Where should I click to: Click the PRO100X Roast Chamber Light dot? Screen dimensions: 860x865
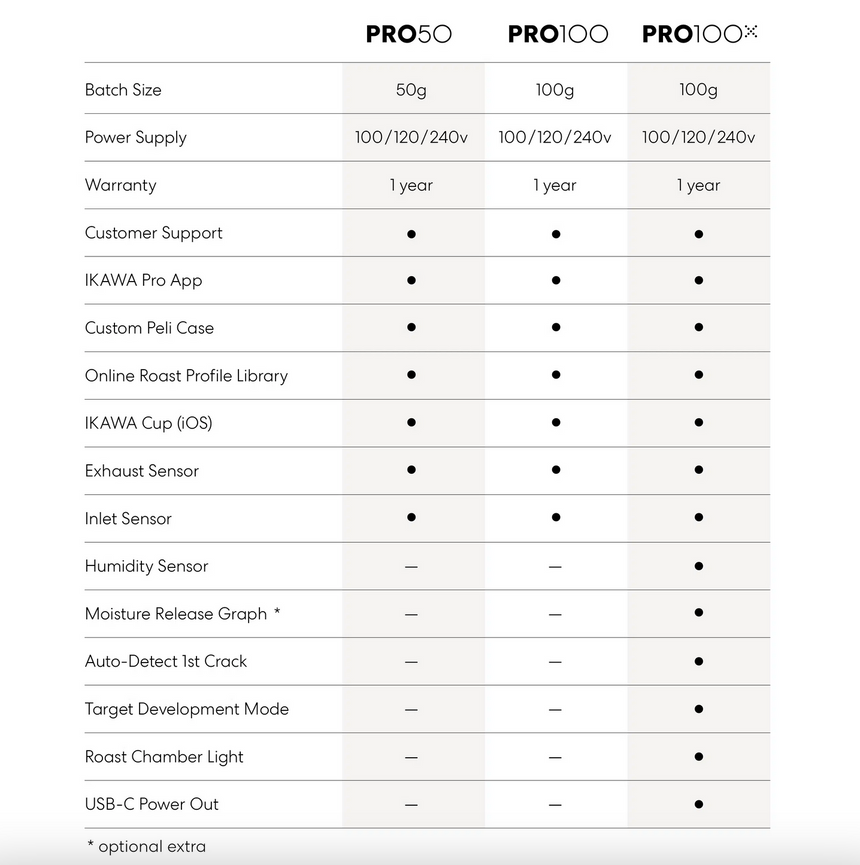pos(698,757)
